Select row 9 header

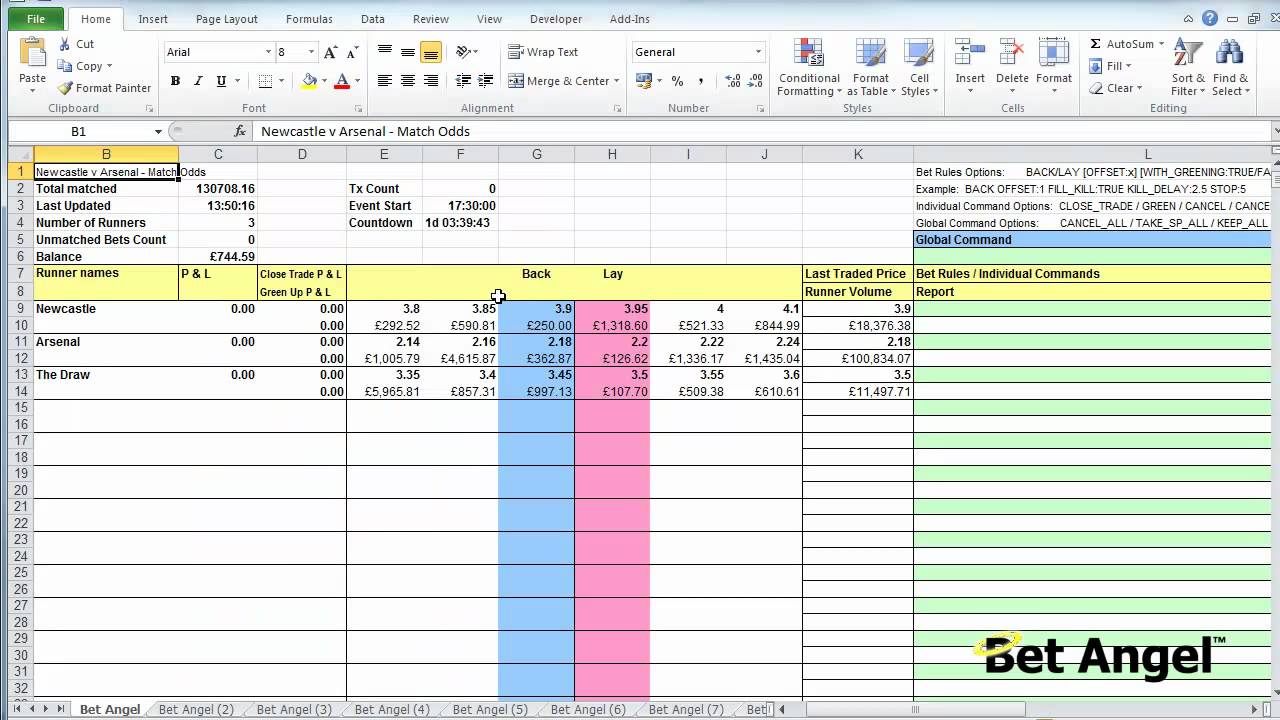(20, 308)
